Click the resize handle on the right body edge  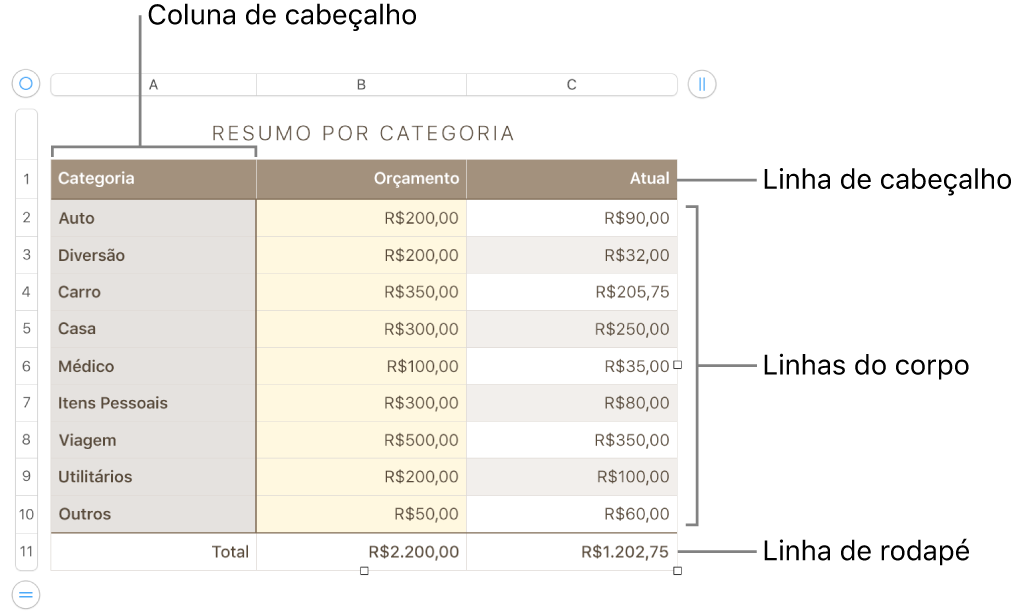point(677,366)
